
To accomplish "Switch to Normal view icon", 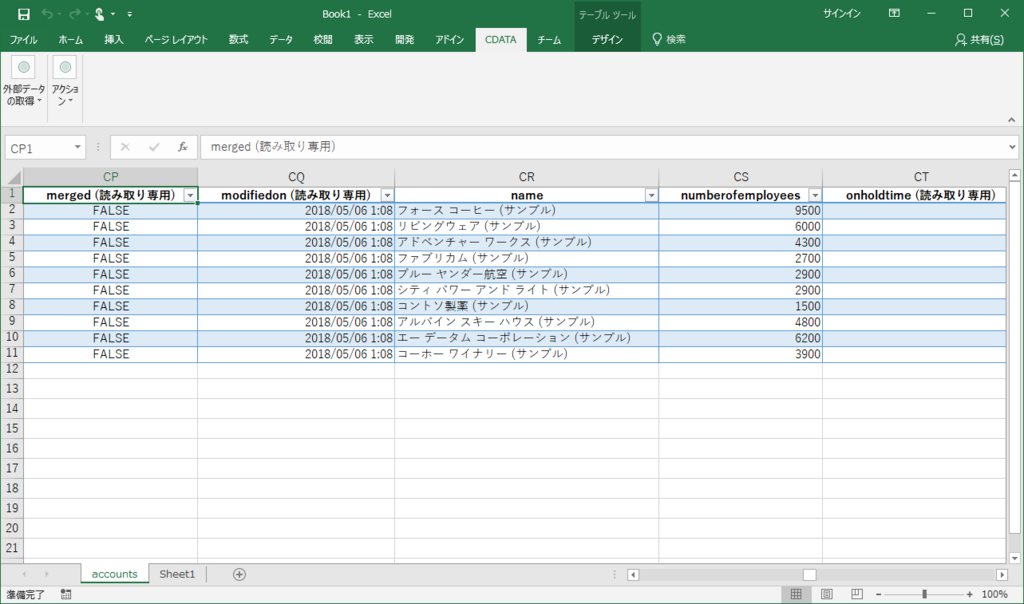I will pos(796,594).
